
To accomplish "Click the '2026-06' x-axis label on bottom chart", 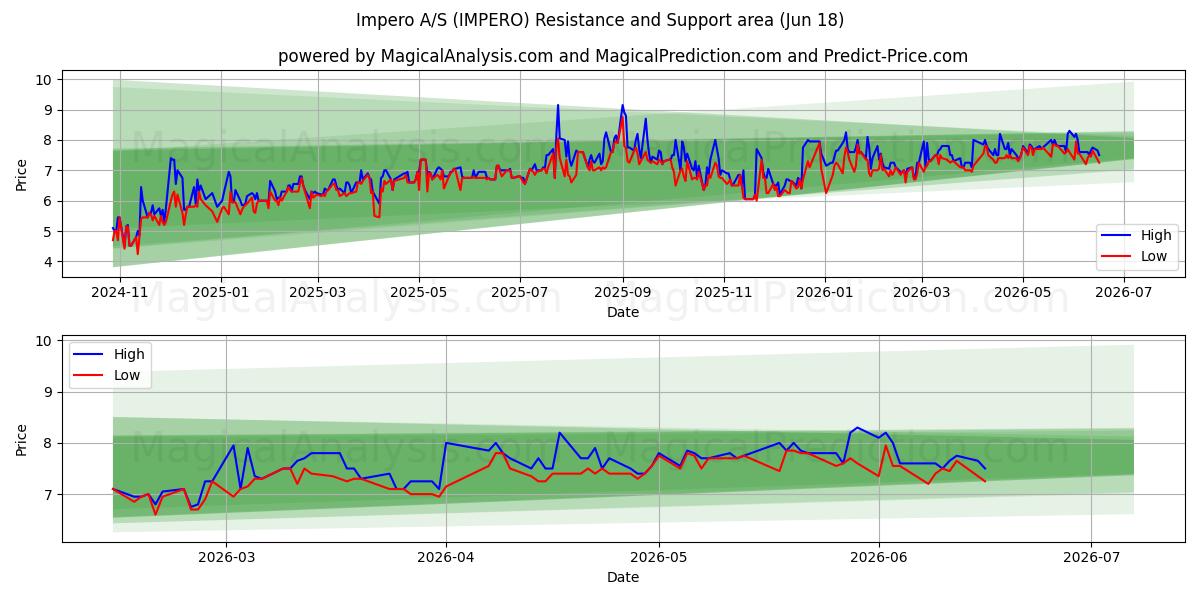I will 878,559.
